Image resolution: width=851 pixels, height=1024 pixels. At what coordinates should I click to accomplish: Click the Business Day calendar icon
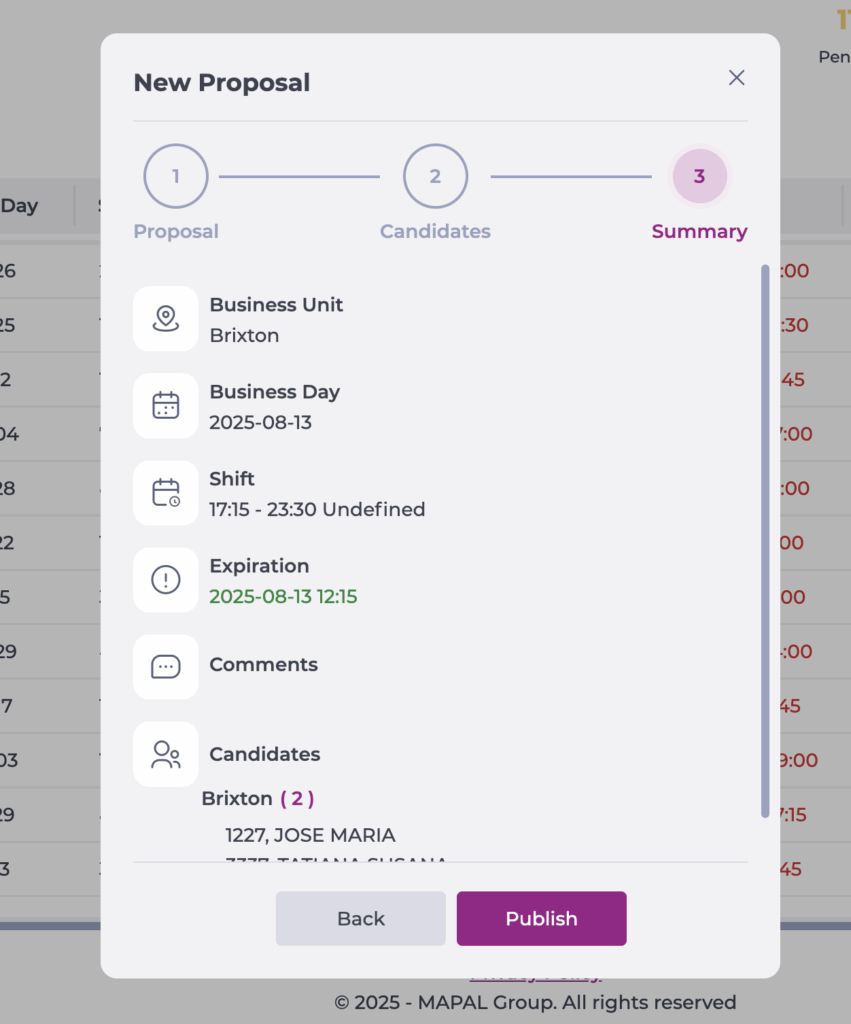point(165,406)
